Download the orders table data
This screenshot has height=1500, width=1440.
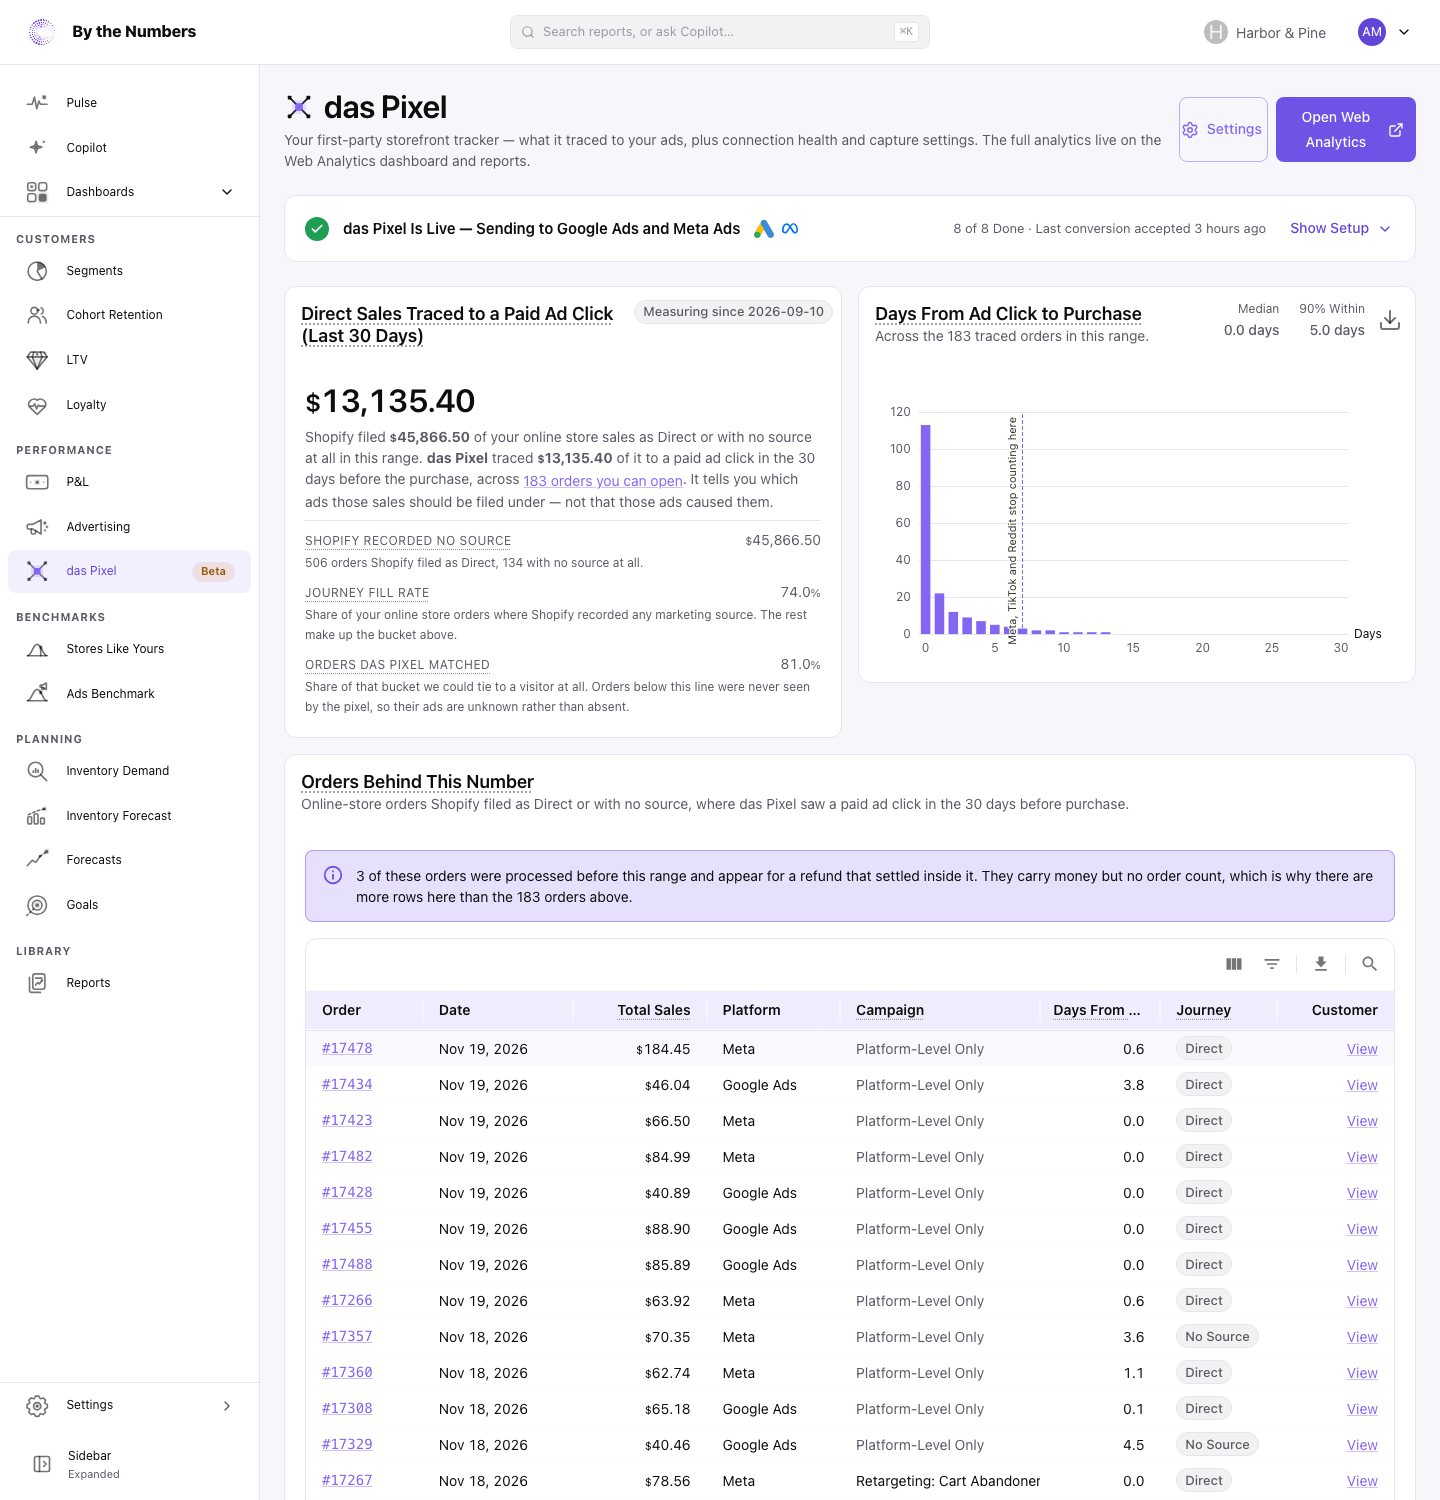[1321, 964]
